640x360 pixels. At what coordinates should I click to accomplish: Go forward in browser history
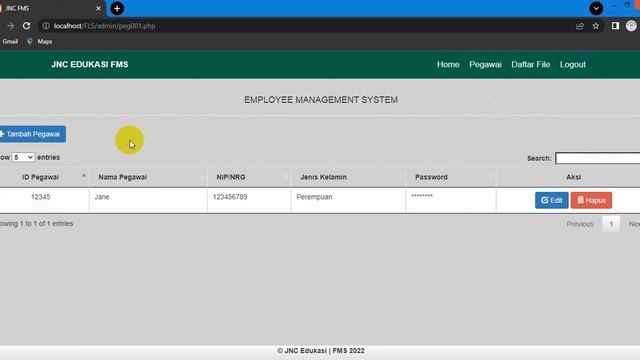(10, 26)
